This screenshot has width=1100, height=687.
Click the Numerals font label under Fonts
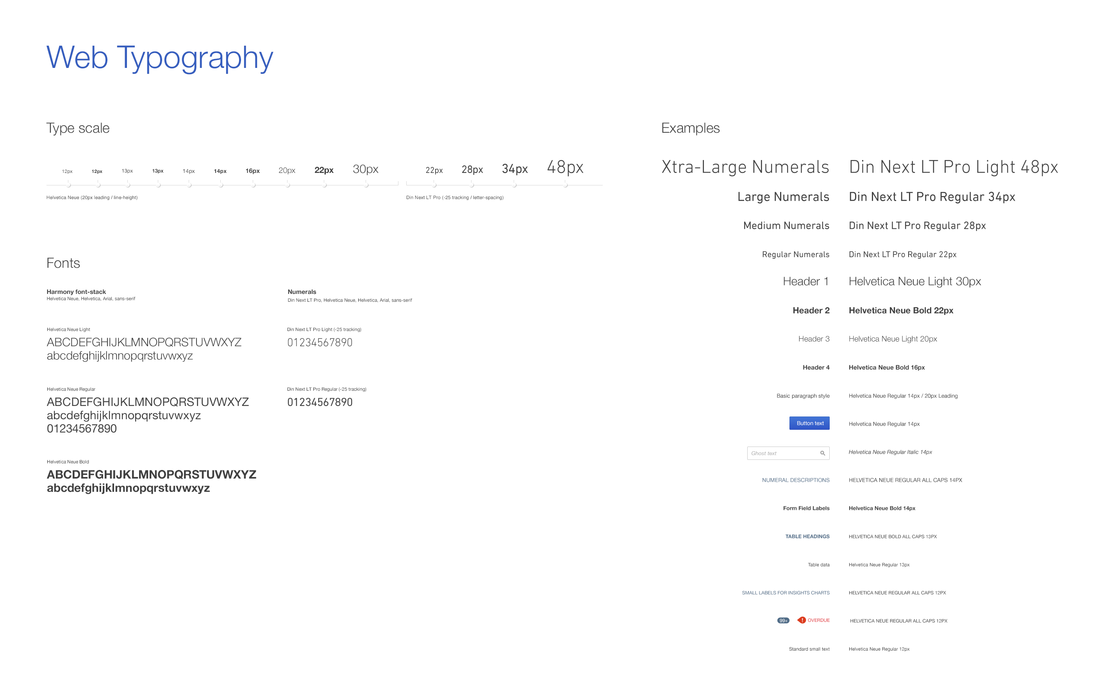(x=302, y=291)
